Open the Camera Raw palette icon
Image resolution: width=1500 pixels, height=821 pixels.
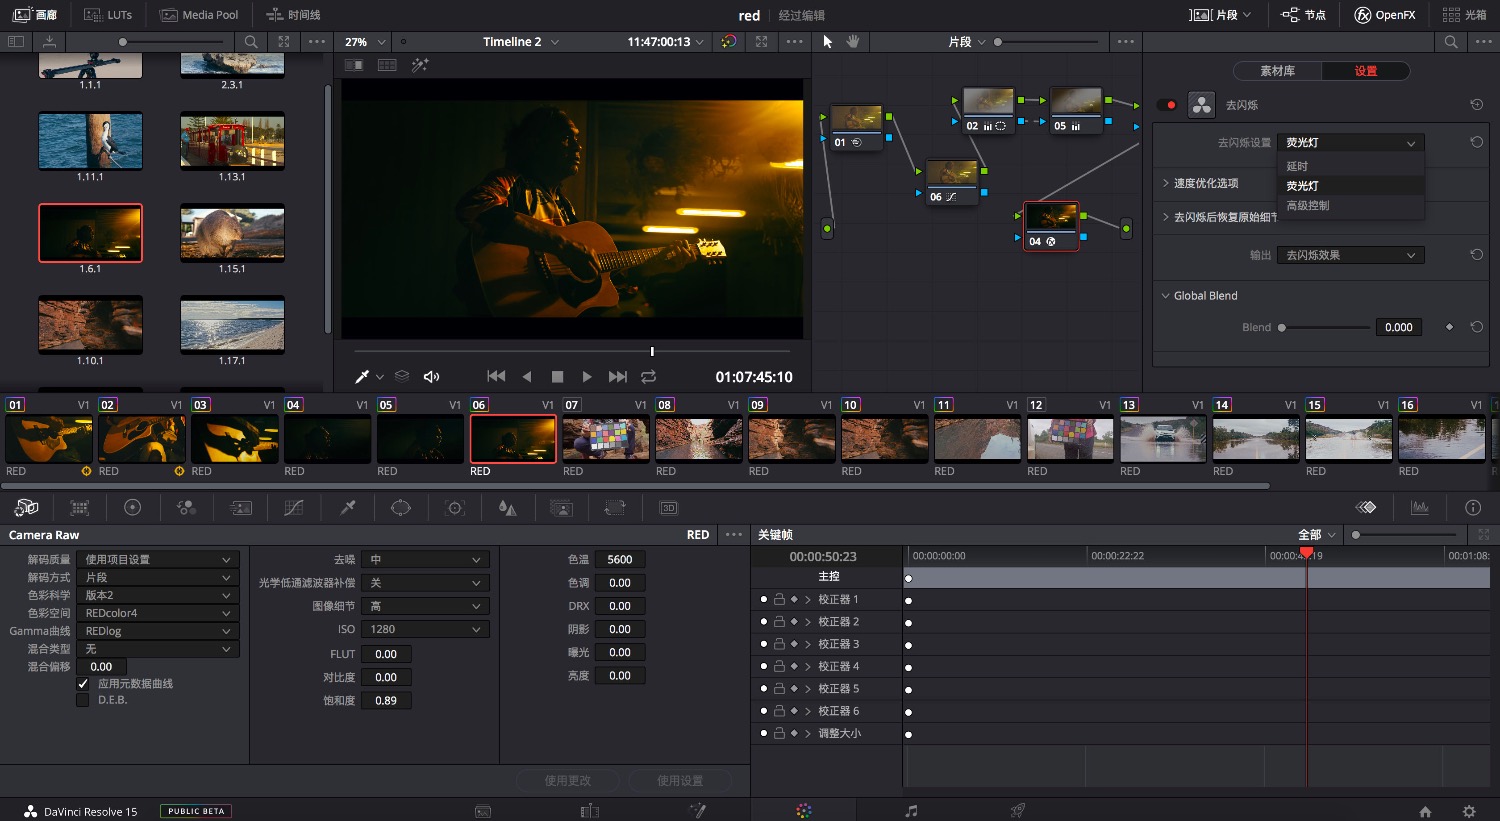coord(26,508)
